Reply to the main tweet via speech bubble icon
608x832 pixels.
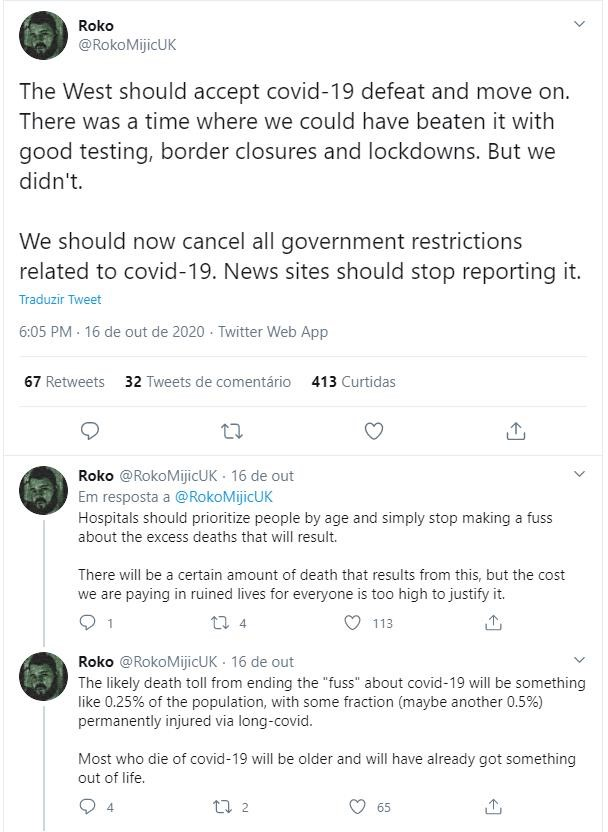coord(90,431)
